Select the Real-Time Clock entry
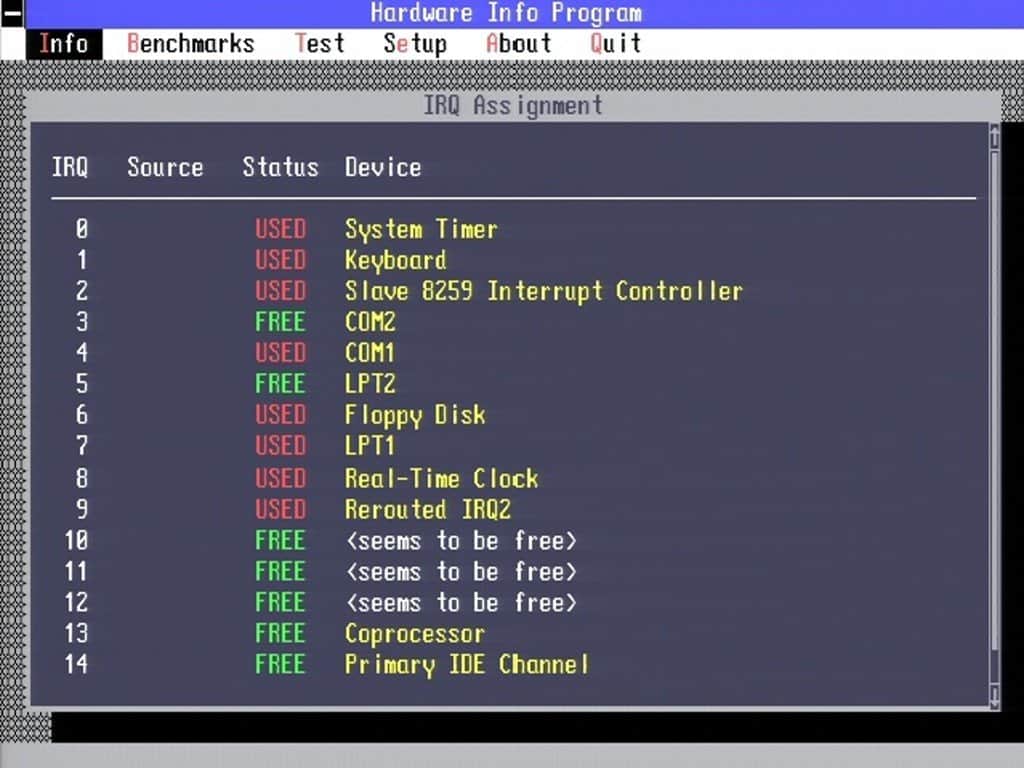 pos(441,479)
